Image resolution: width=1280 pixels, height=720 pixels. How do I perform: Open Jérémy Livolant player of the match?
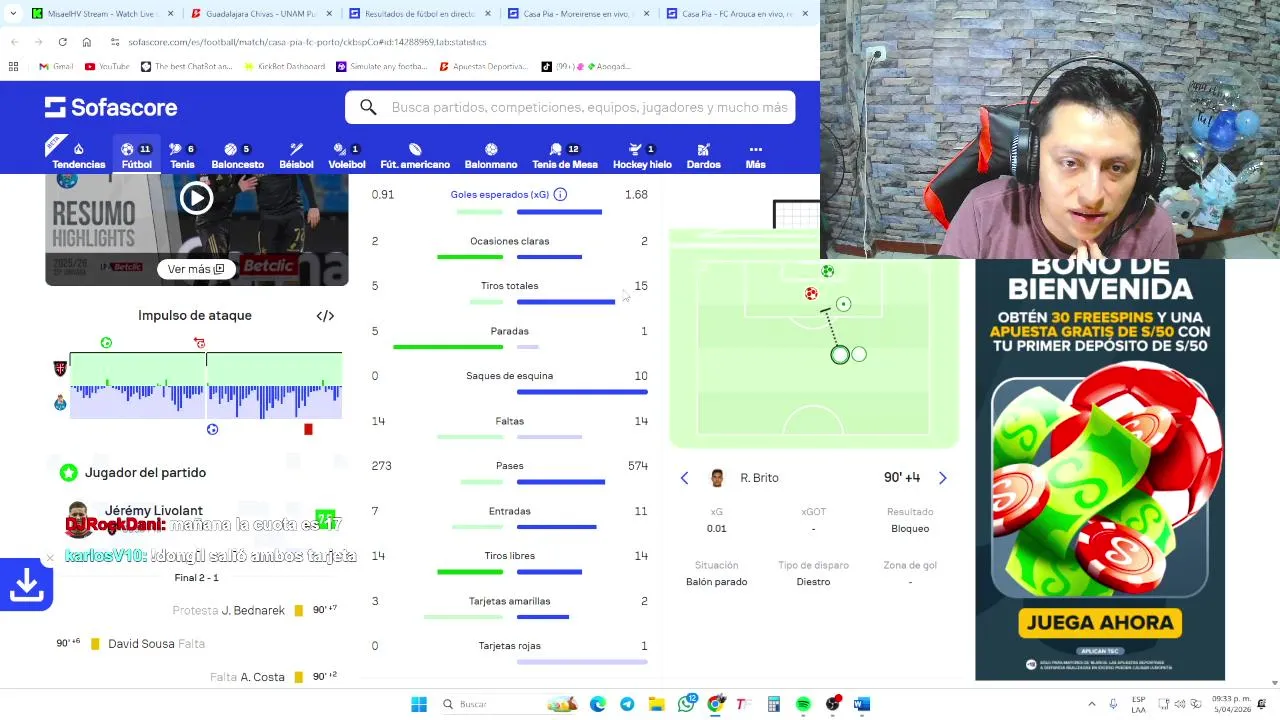(x=153, y=510)
